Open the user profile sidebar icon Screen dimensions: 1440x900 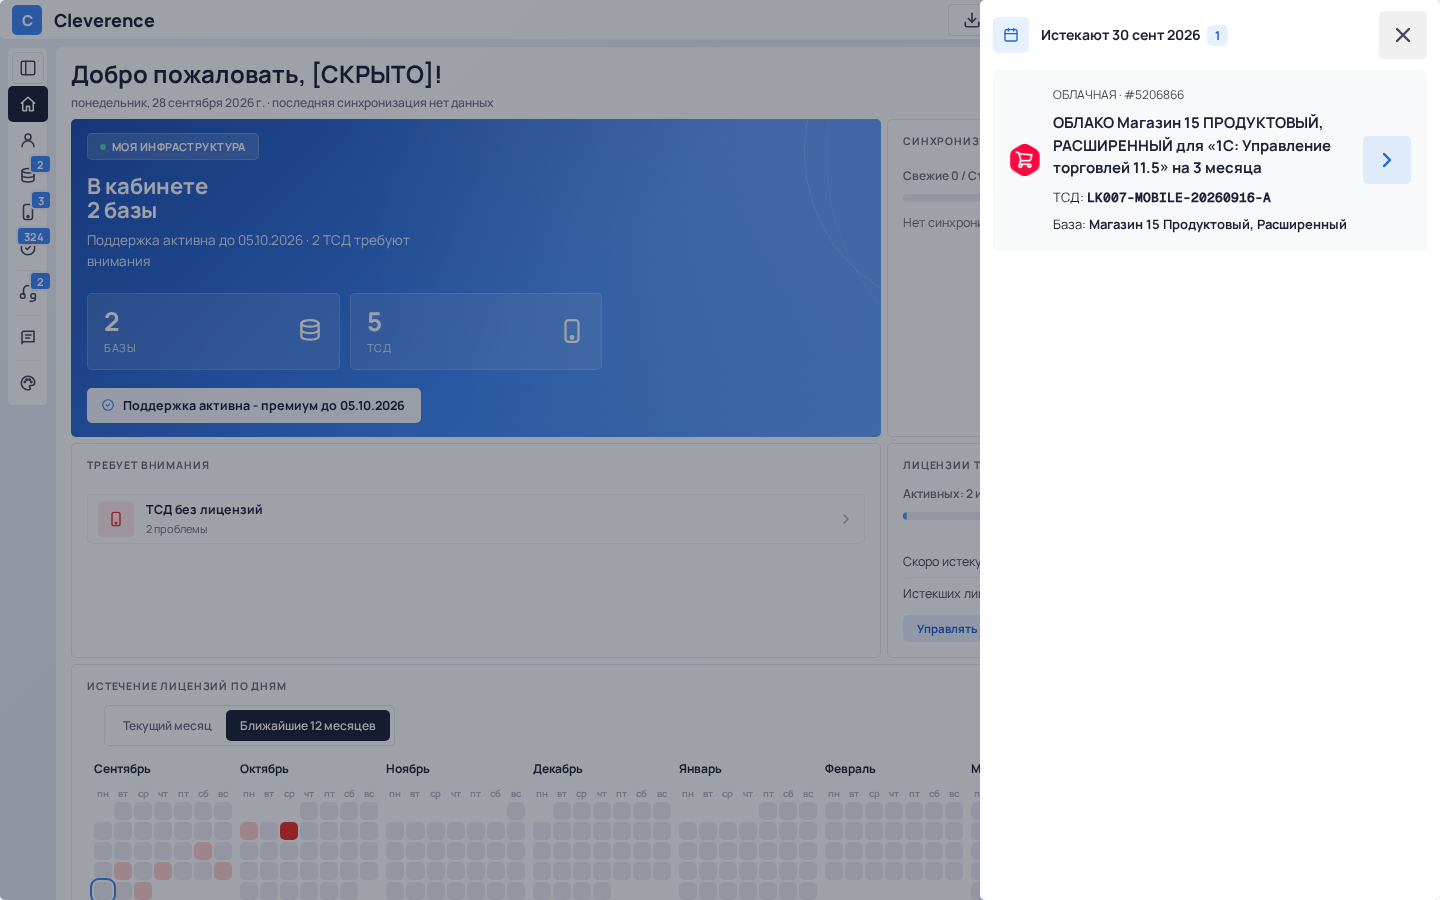point(28,140)
